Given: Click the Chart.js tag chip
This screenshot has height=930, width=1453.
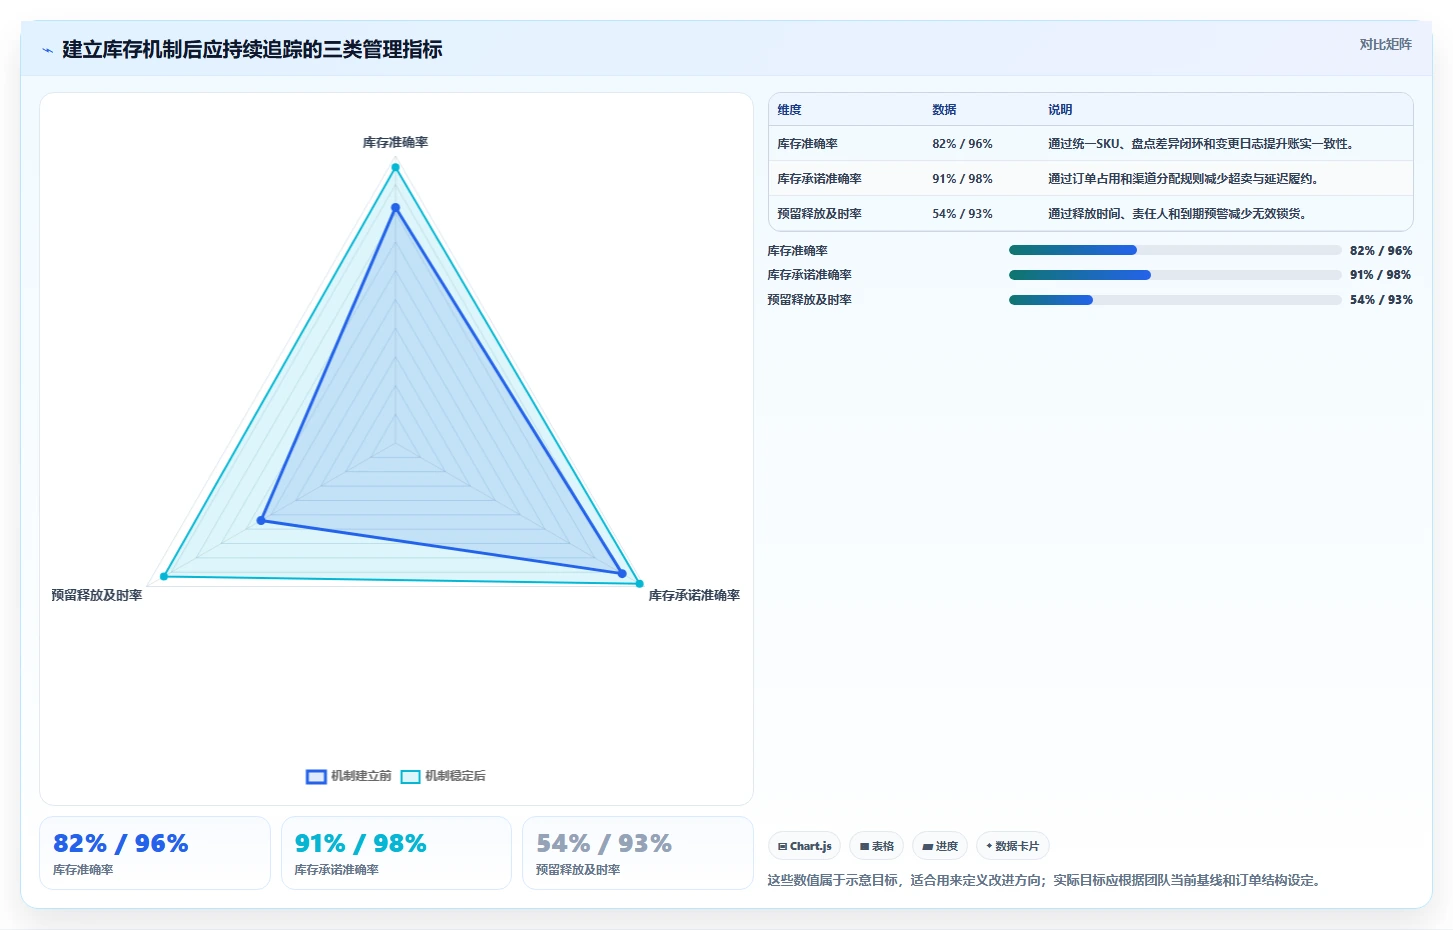Looking at the screenshot, I should coord(805,846).
